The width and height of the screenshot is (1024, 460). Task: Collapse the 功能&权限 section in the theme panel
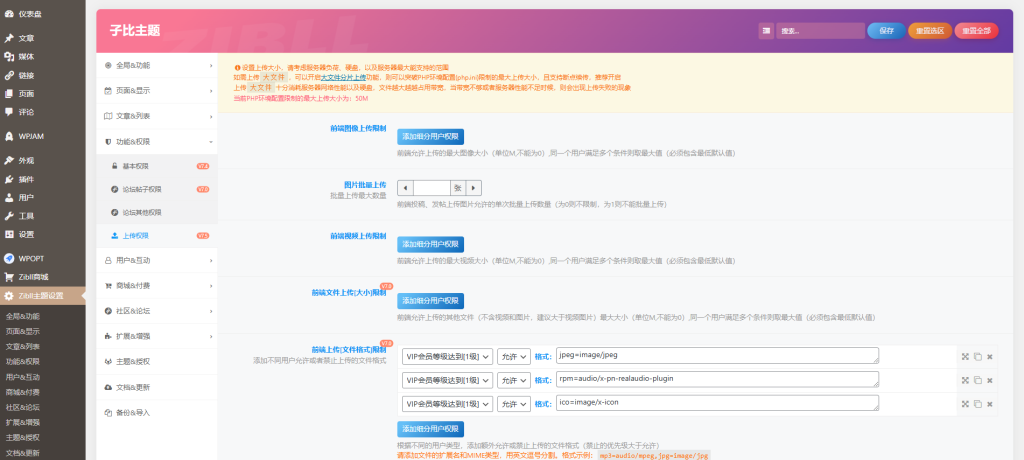pyautogui.click(x=157, y=142)
